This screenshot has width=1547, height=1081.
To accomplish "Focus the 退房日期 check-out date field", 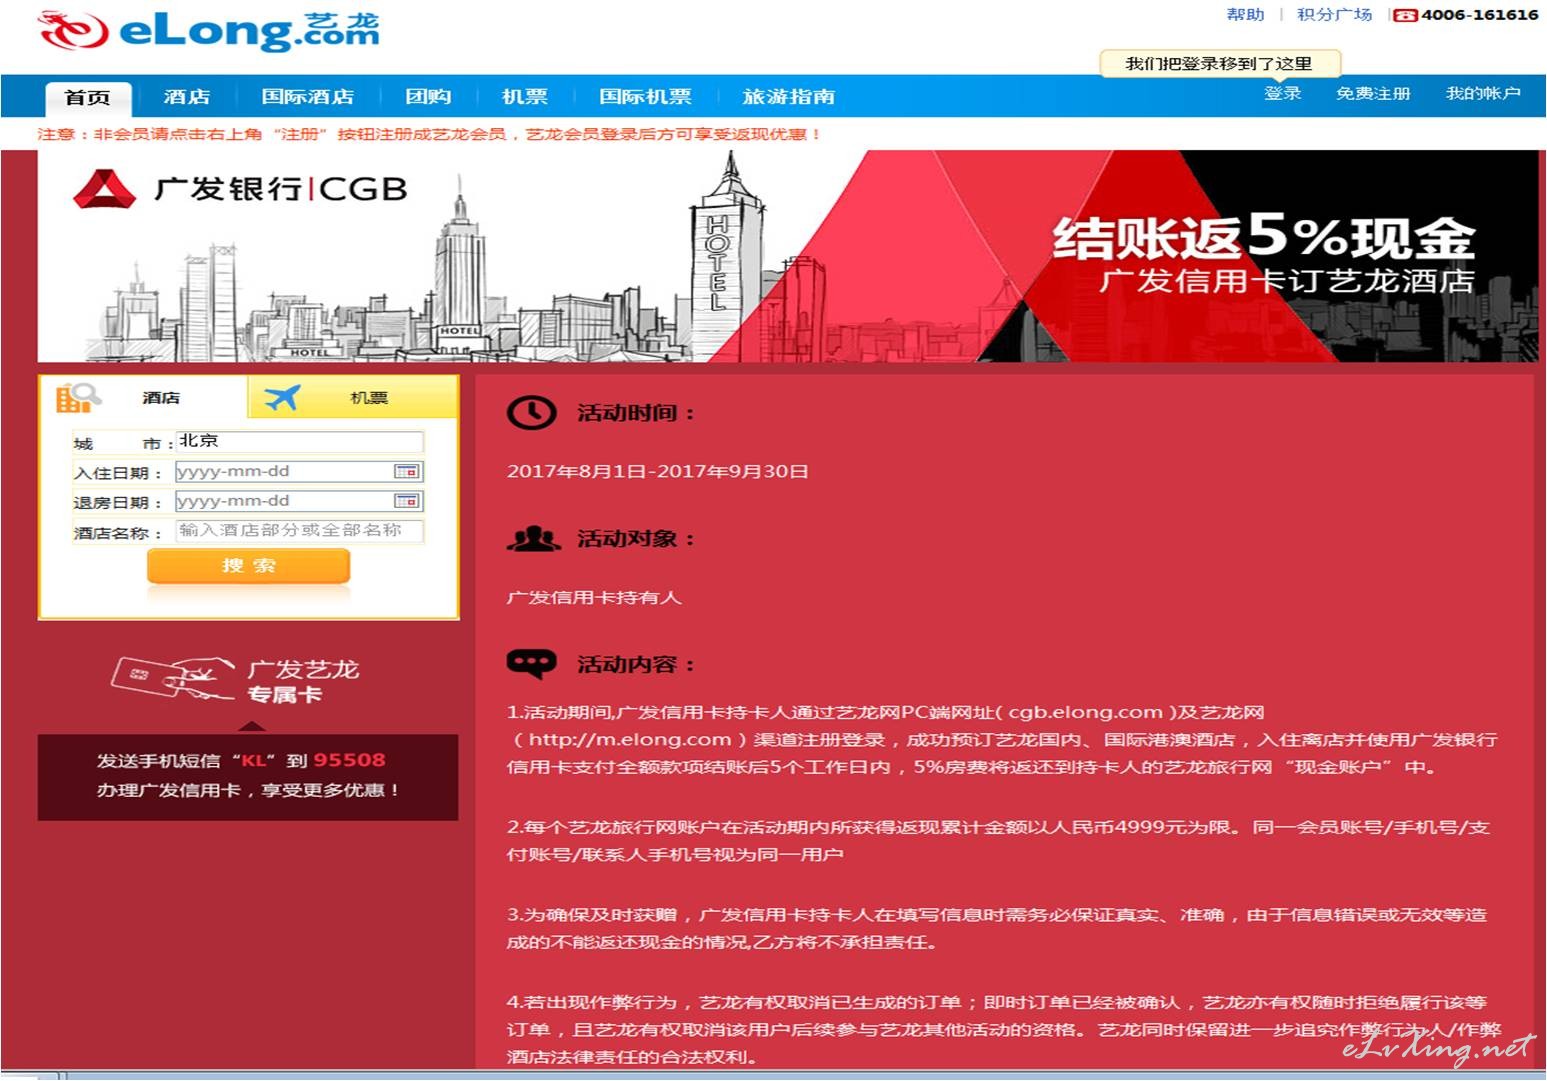I will tap(300, 501).
